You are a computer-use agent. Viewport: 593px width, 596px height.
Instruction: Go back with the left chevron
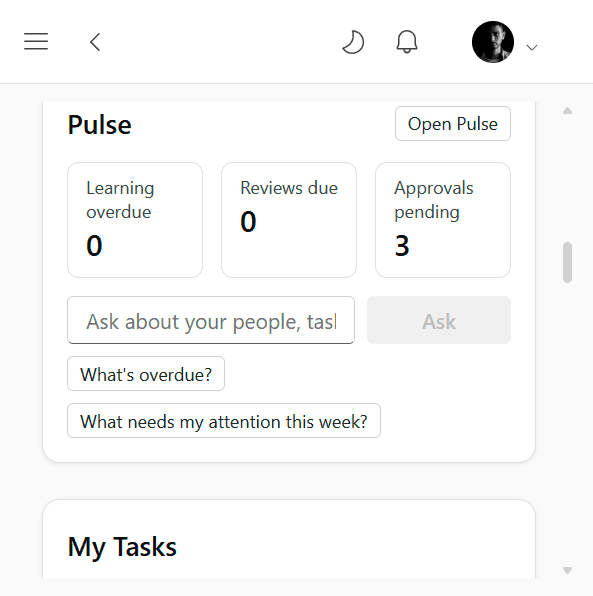point(95,42)
